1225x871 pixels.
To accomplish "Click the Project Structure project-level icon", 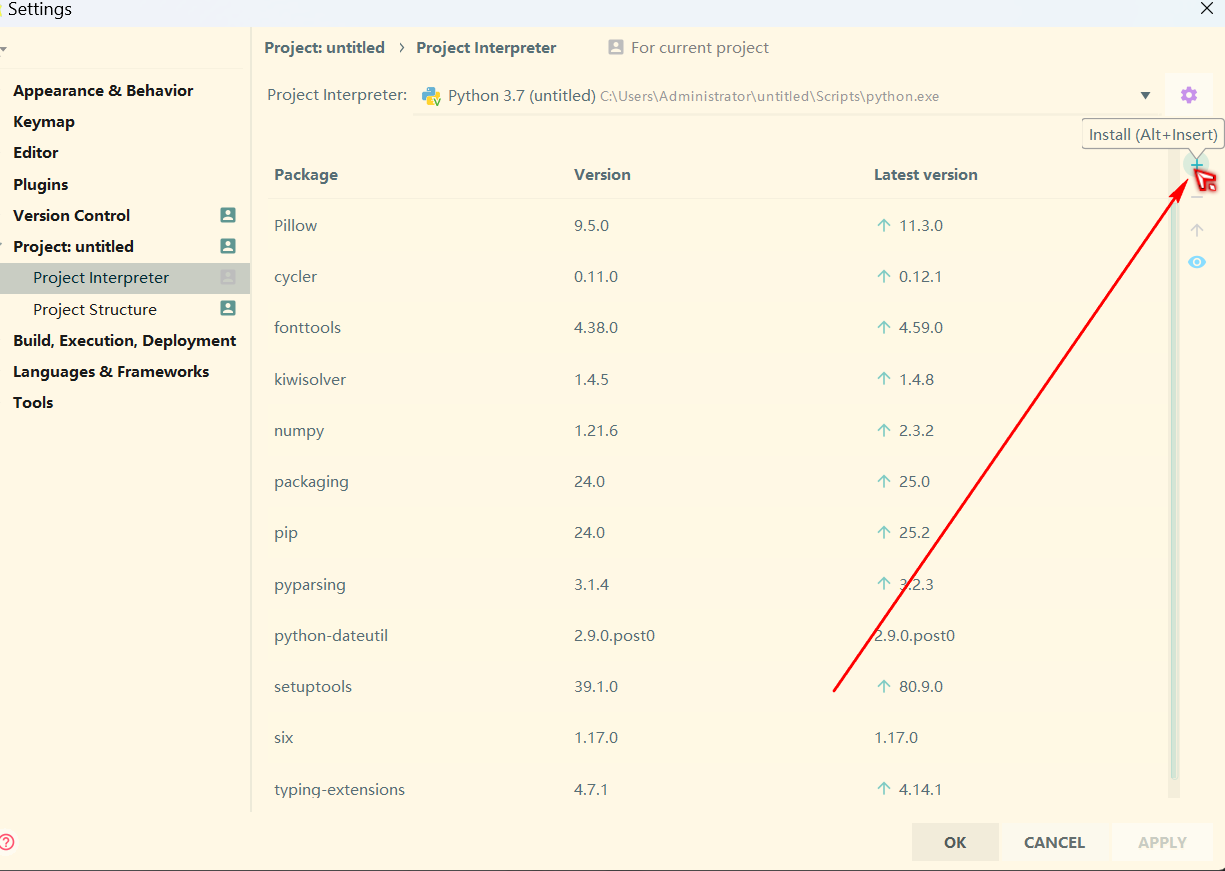I will pos(228,309).
